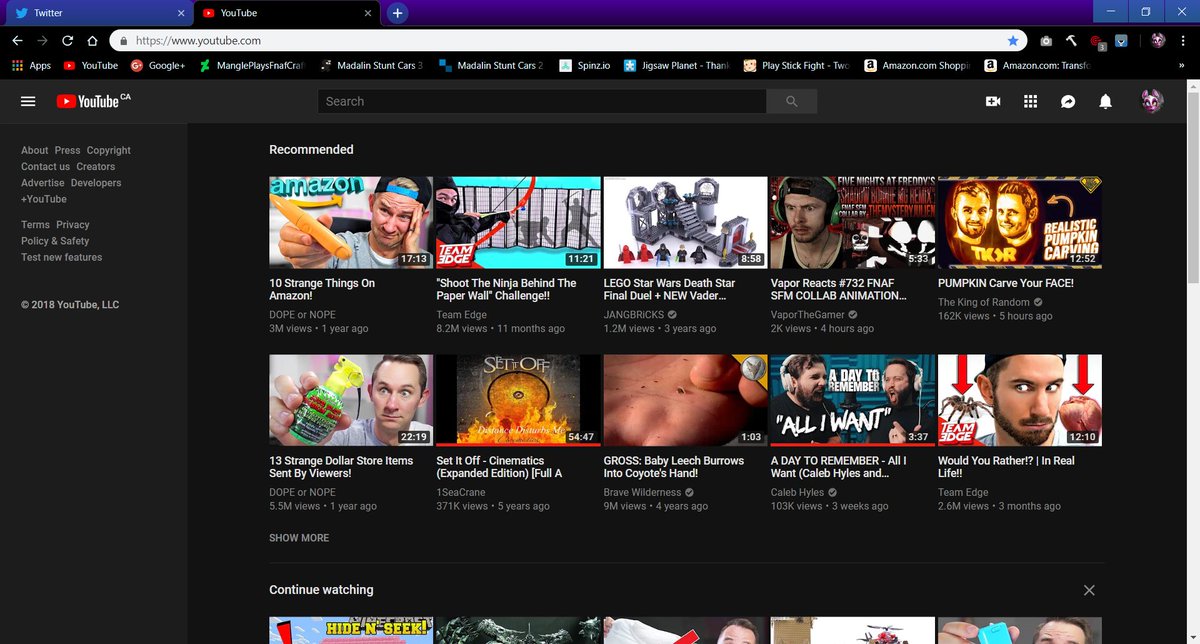Go to DOPE or NOPE channel under Amazon video
Image resolution: width=1200 pixels, height=644 pixels.
pos(302,315)
